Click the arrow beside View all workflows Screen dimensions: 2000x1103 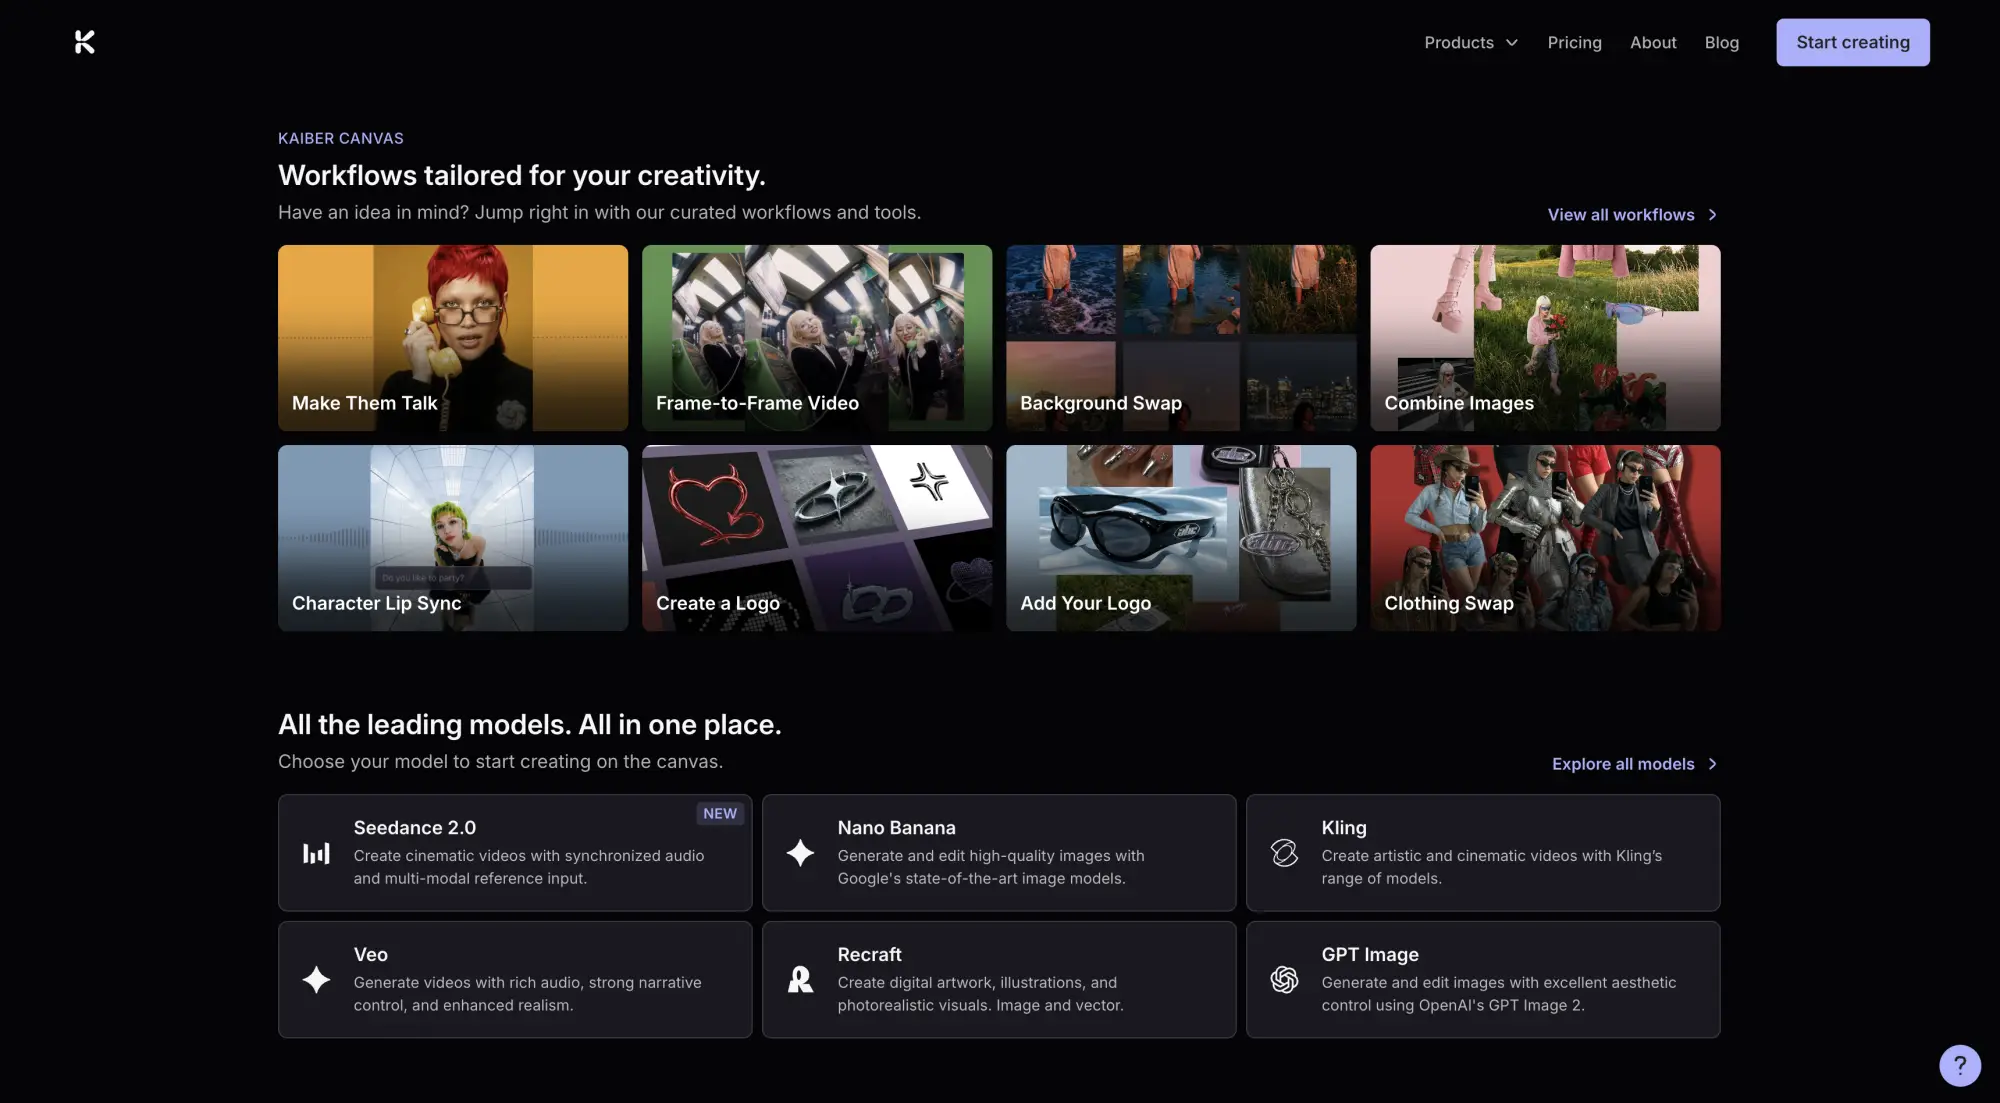[1713, 215]
